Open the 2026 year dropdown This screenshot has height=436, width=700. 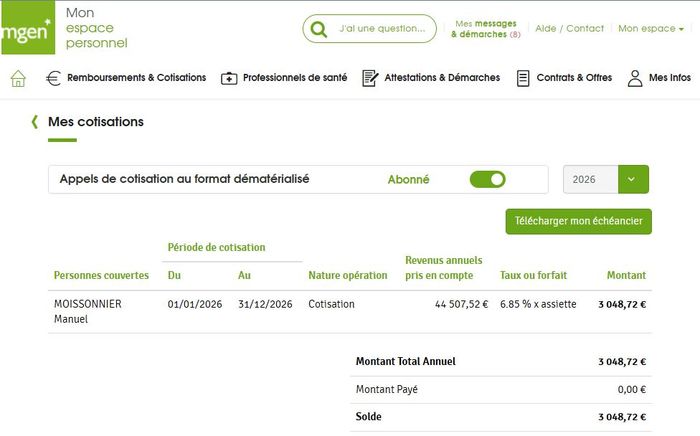(591, 180)
